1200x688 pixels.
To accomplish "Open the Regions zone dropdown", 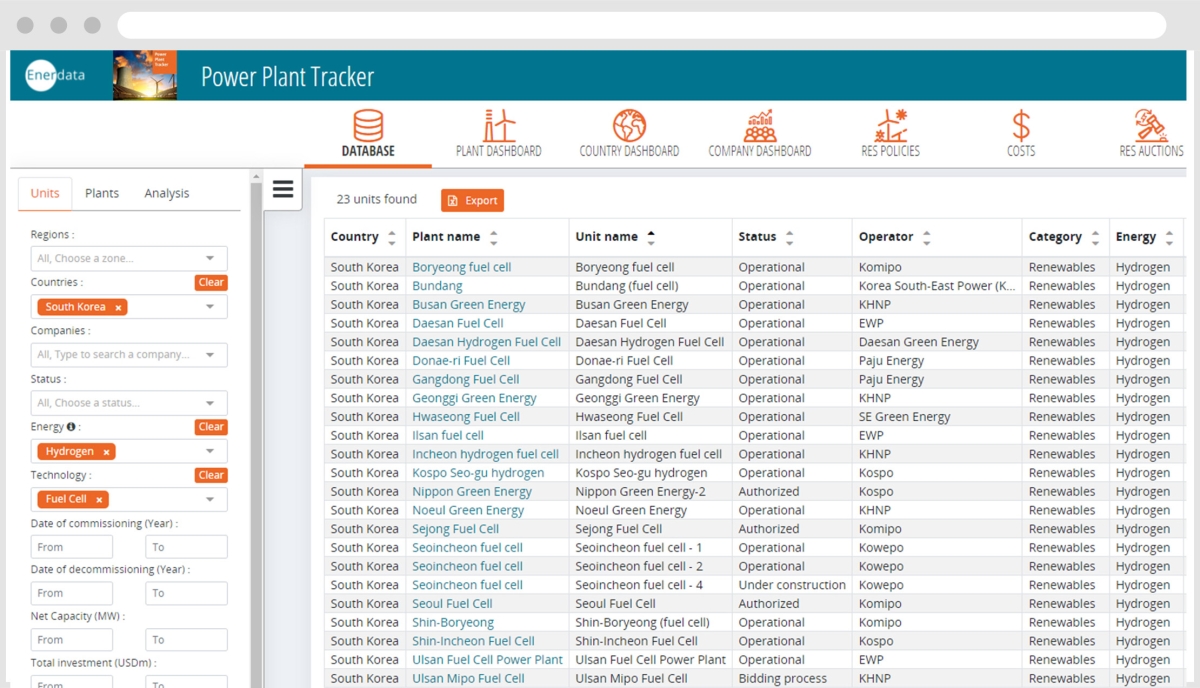I will (x=128, y=258).
